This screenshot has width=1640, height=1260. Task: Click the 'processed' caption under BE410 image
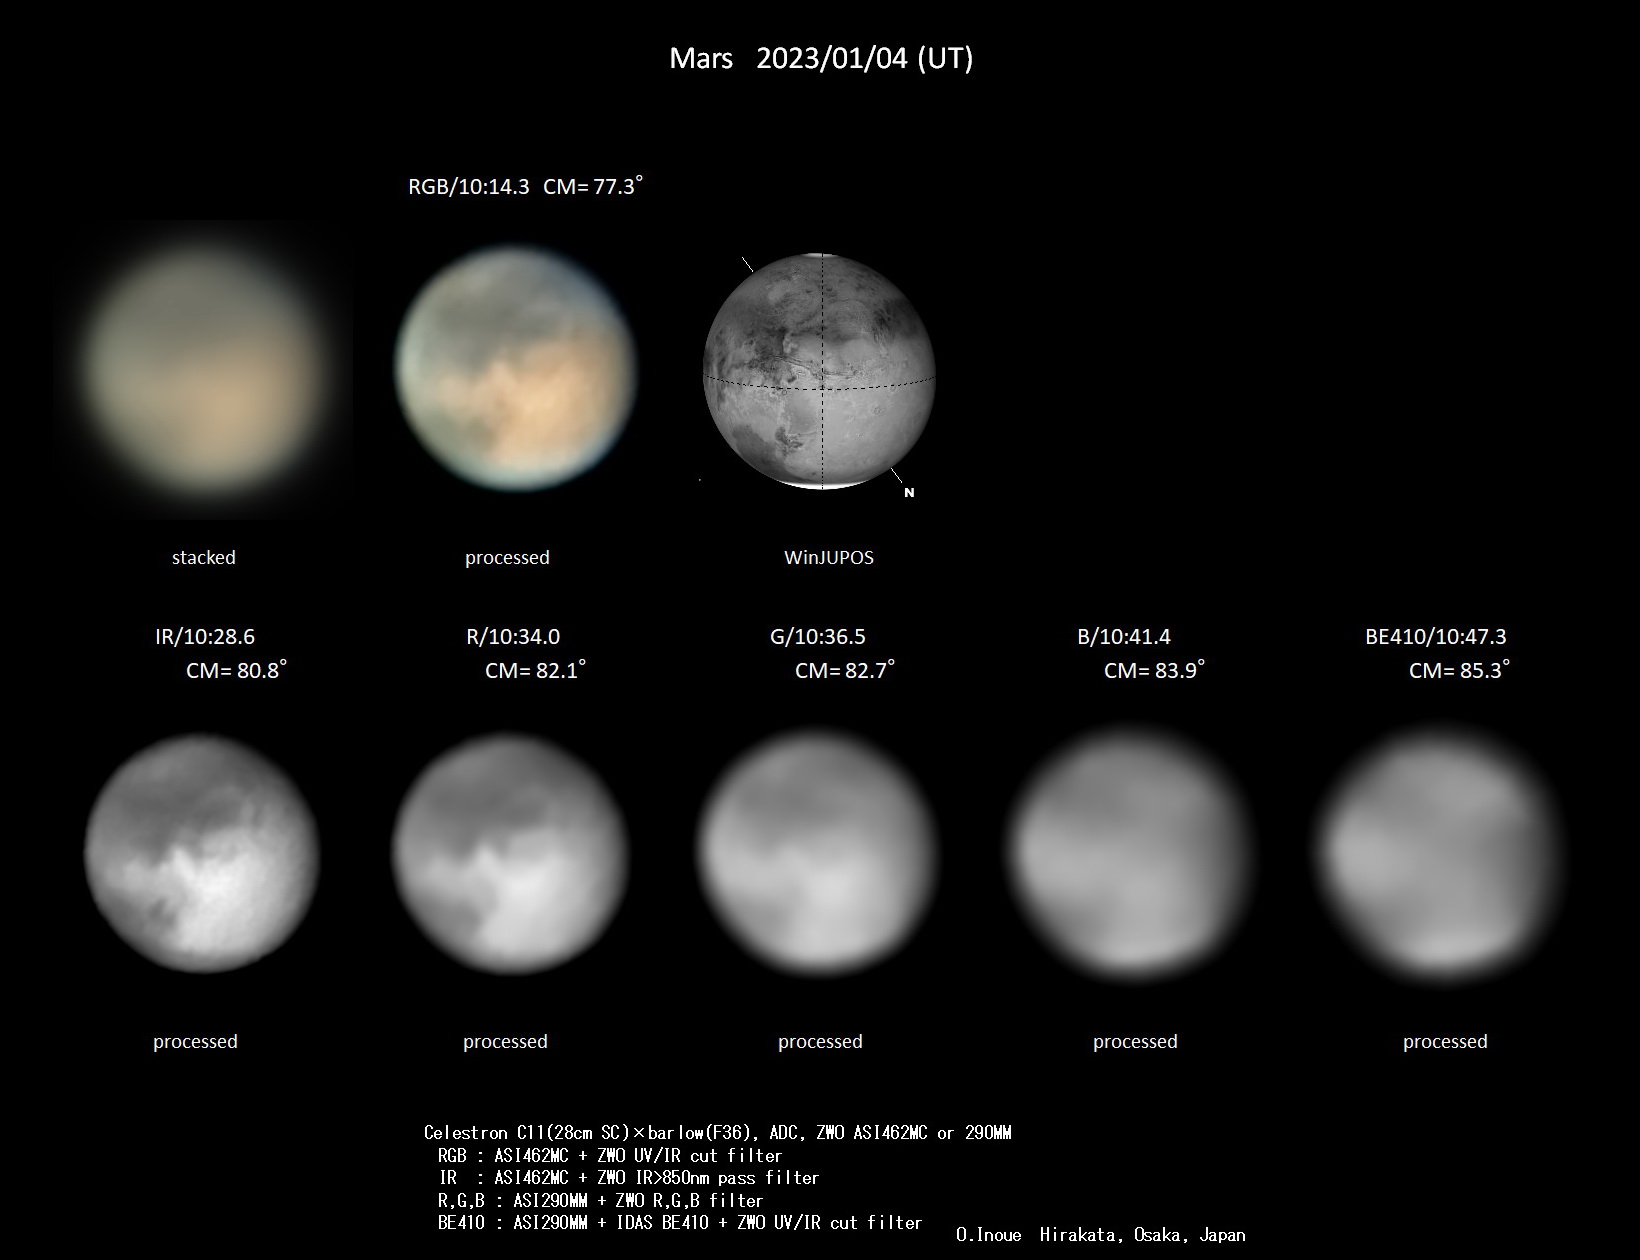1445,1041
